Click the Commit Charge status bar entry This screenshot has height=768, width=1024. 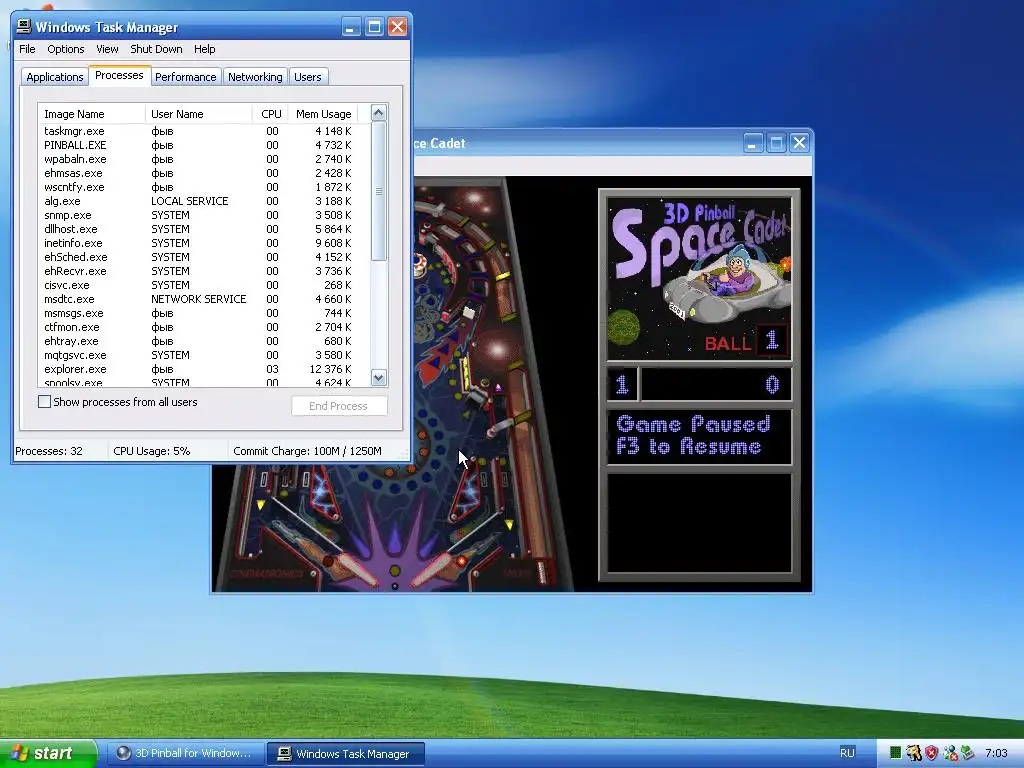307,451
